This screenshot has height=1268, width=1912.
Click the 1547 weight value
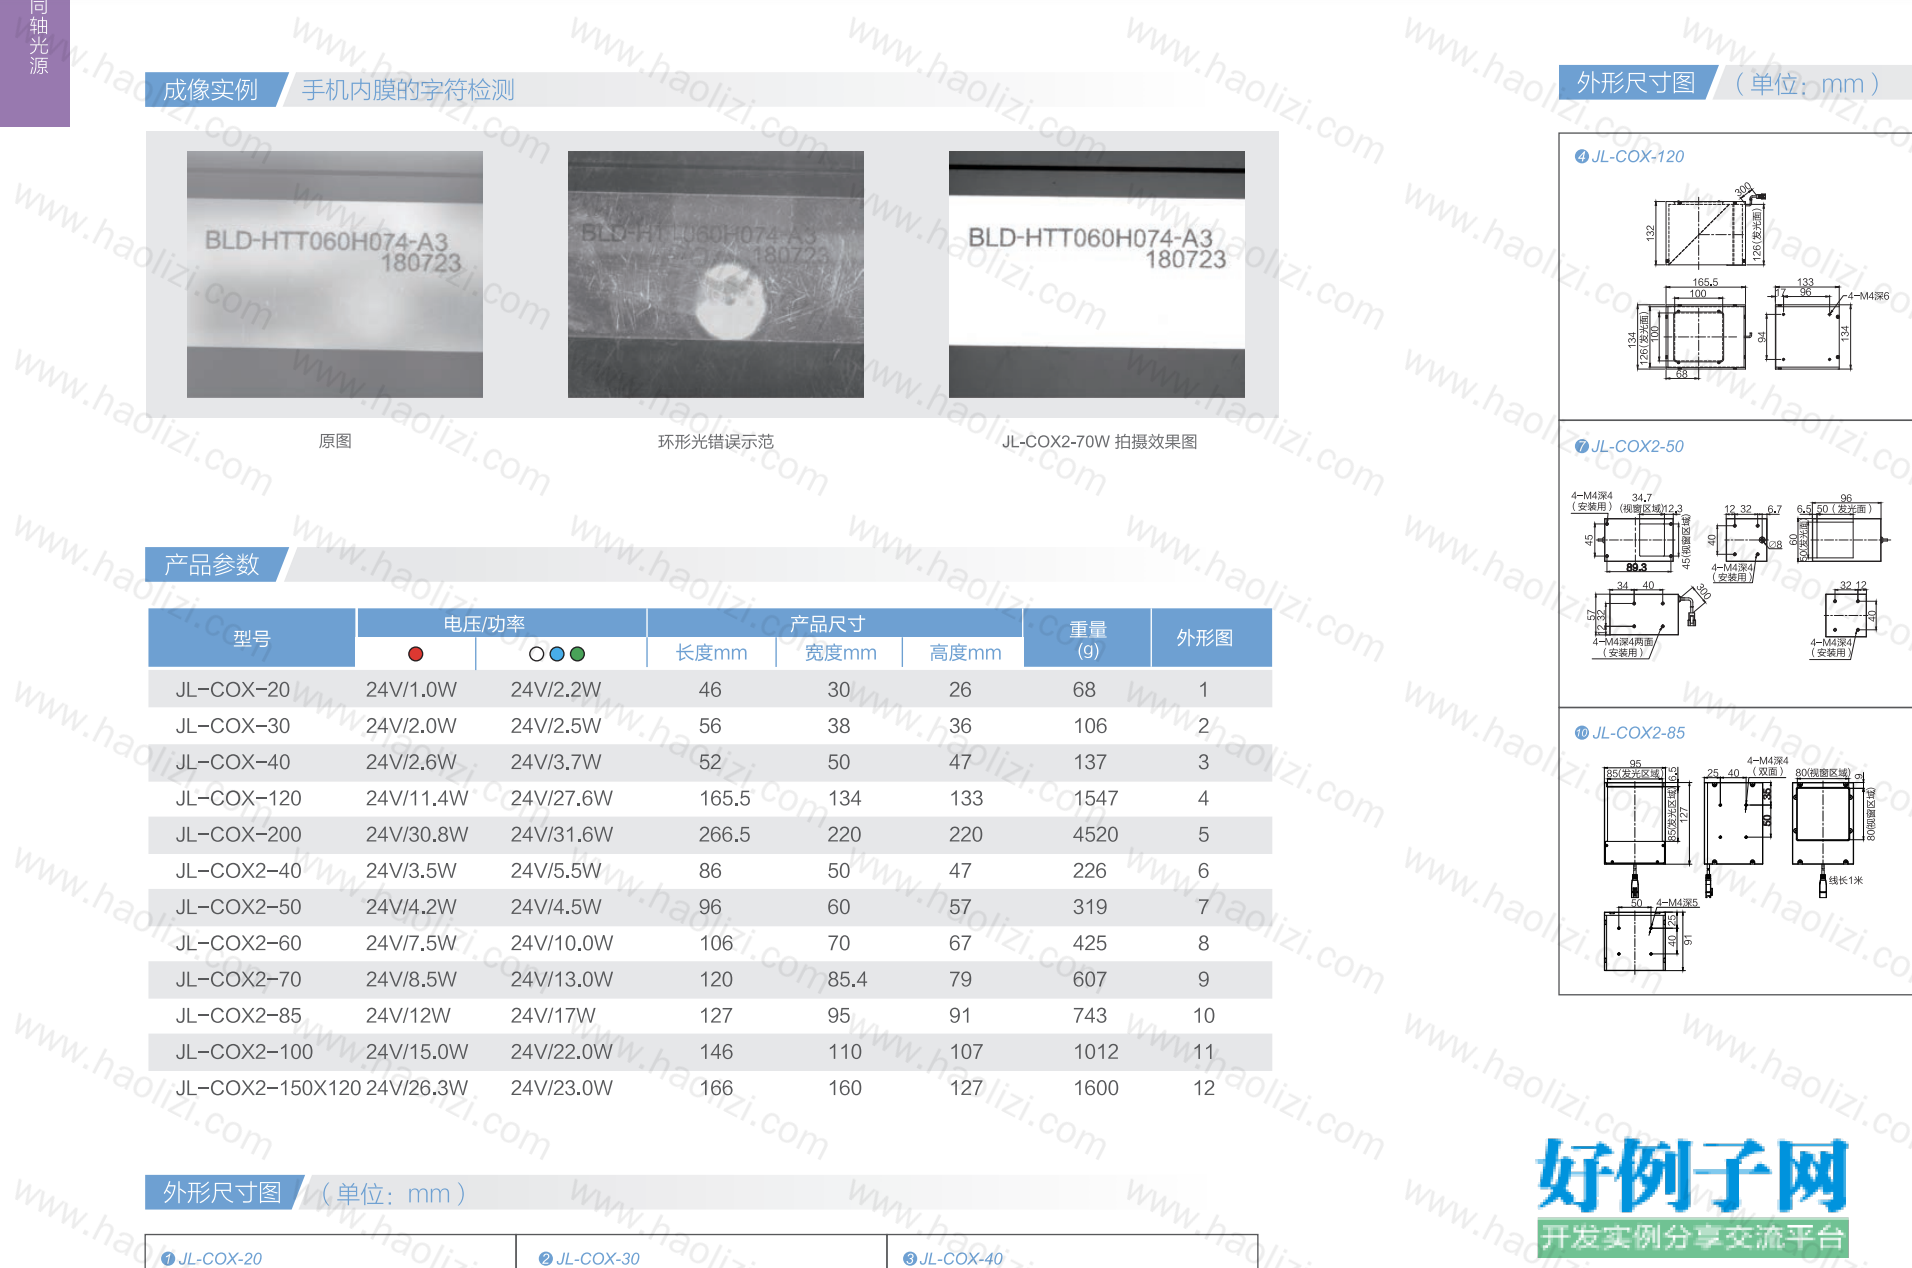(1095, 798)
